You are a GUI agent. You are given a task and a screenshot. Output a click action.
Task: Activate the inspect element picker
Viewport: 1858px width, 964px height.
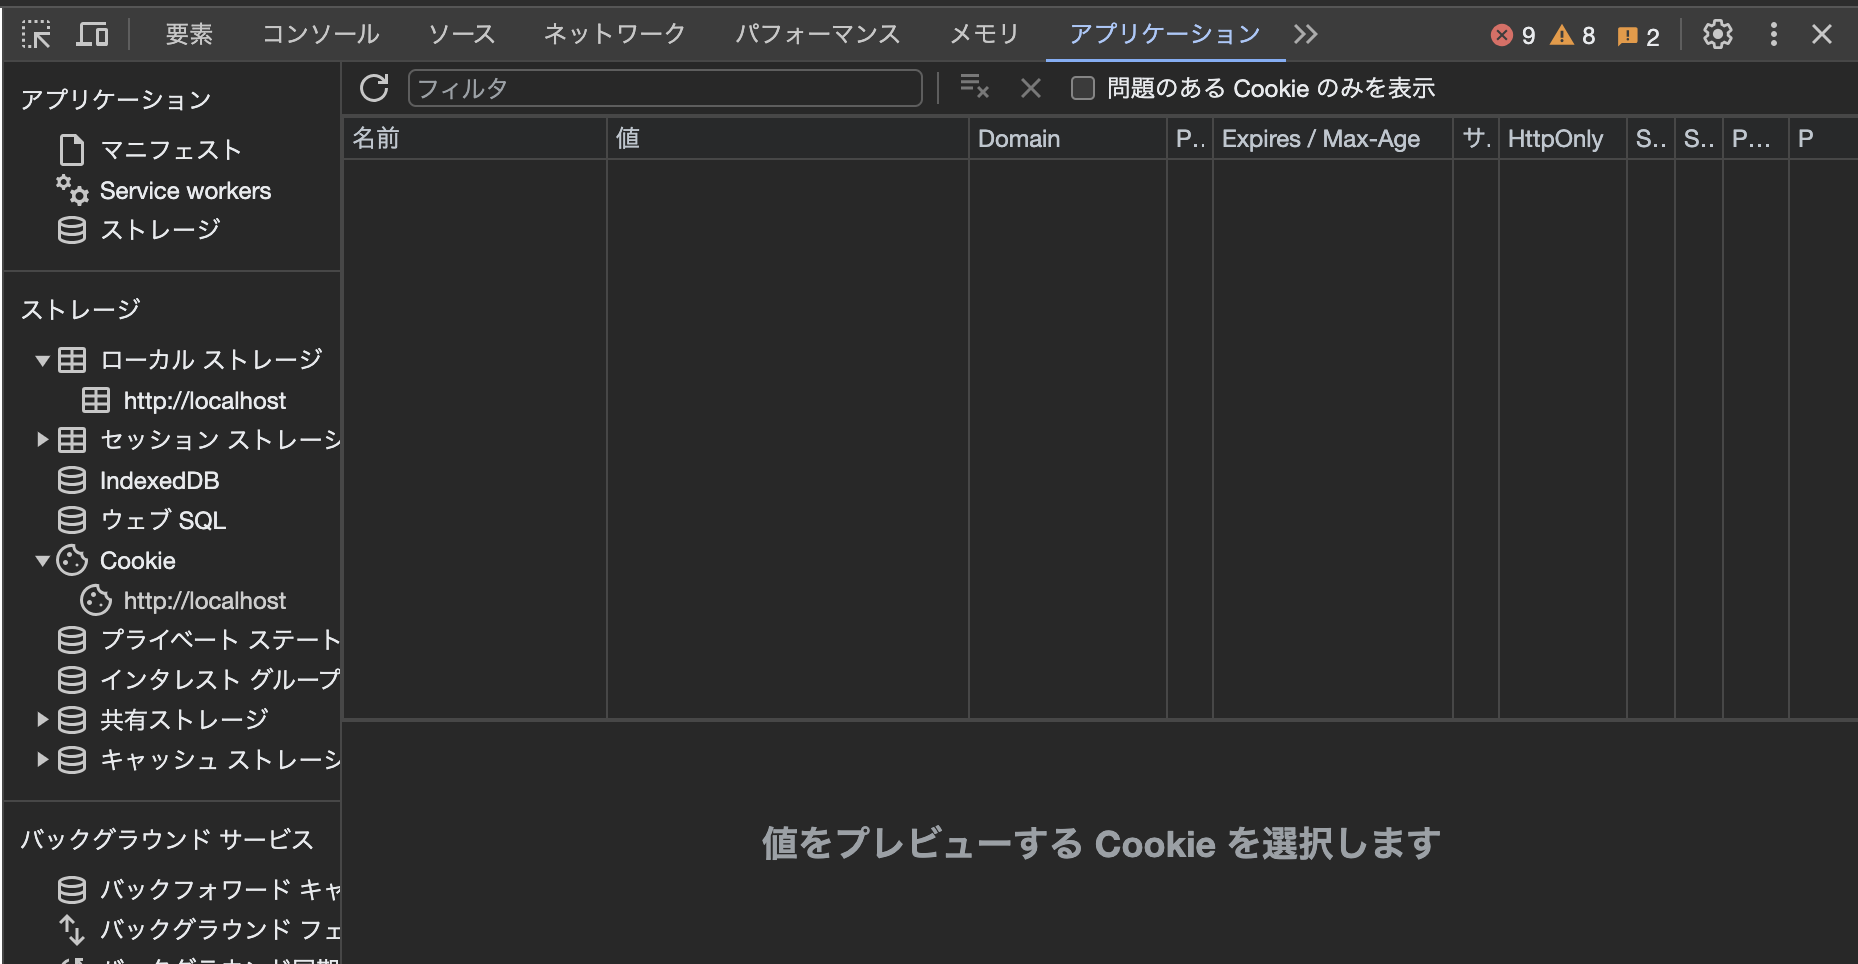point(38,33)
